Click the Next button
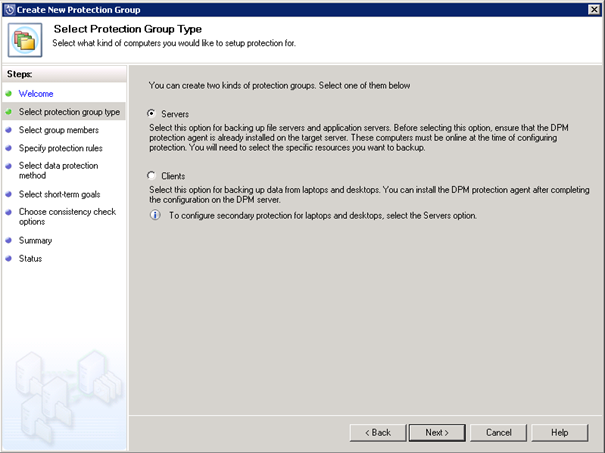Screen dimensions: 605x453 click(x=437, y=433)
